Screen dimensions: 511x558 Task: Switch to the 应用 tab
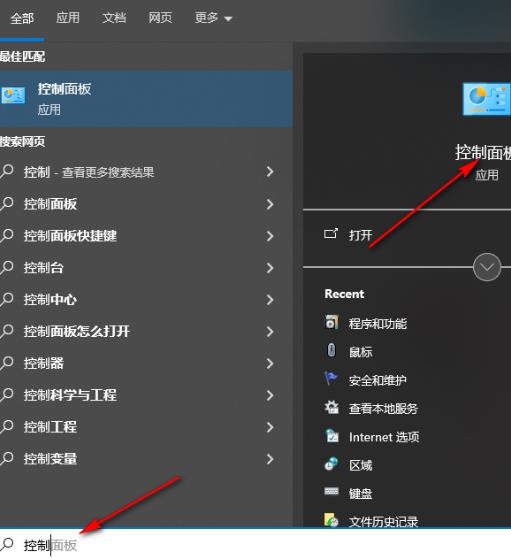pyautogui.click(x=68, y=17)
